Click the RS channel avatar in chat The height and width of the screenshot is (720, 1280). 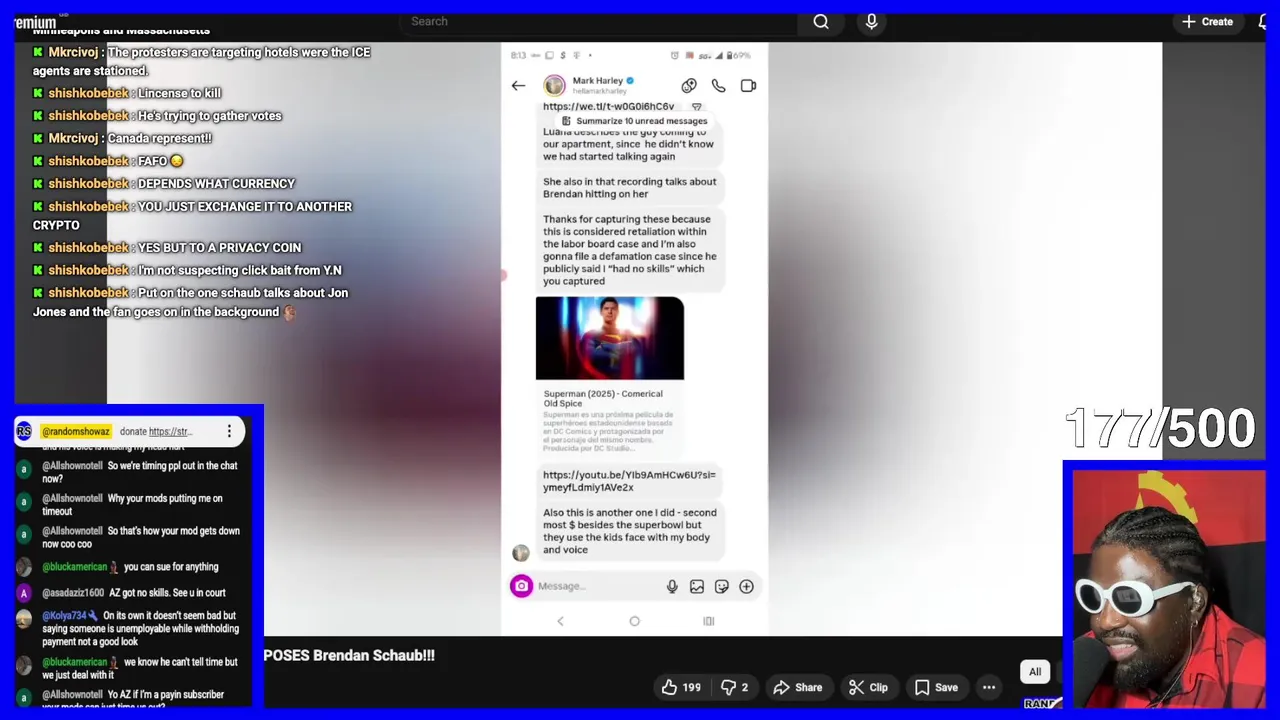tap(24, 432)
